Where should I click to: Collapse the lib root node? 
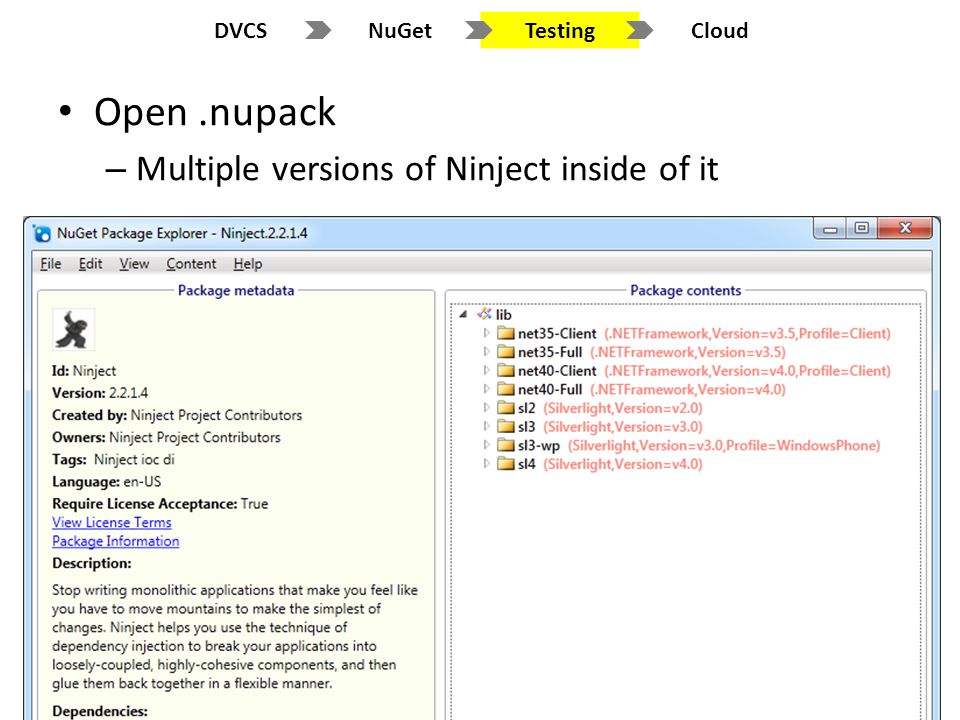click(x=463, y=315)
